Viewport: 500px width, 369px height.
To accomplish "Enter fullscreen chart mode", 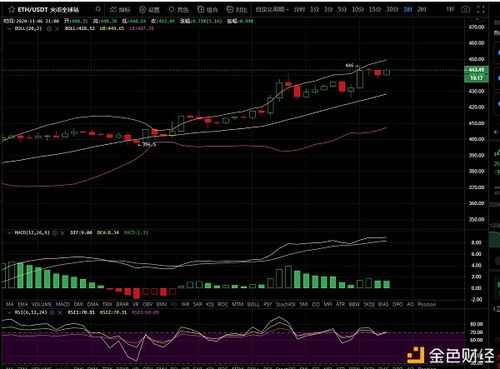I will click(x=481, y=9).
